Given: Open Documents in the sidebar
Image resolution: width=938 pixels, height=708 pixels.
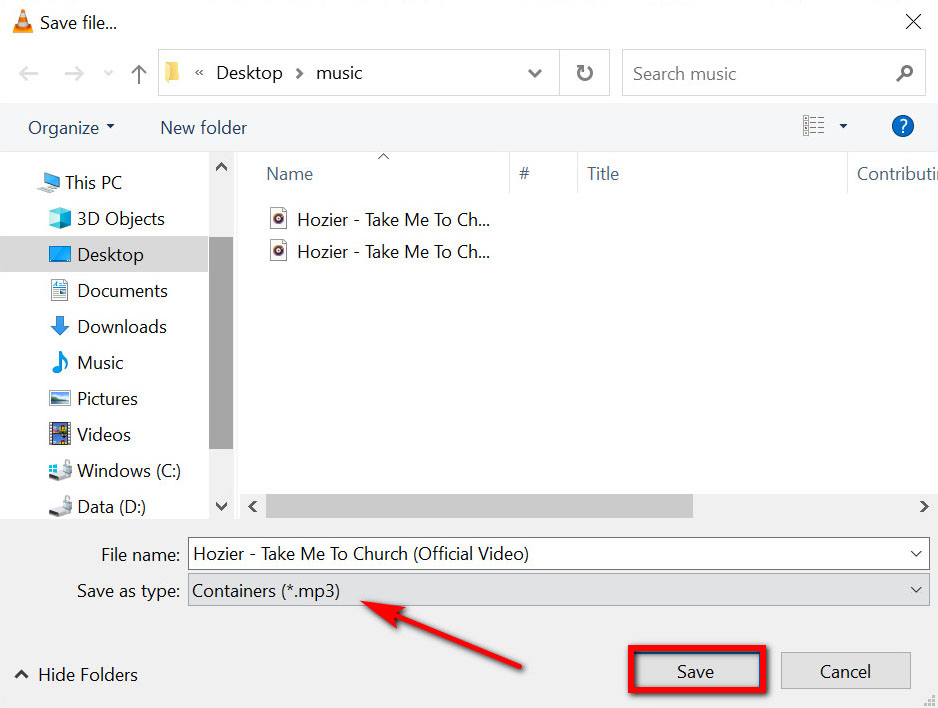Looking at the screenshot, I should (108, 291).
